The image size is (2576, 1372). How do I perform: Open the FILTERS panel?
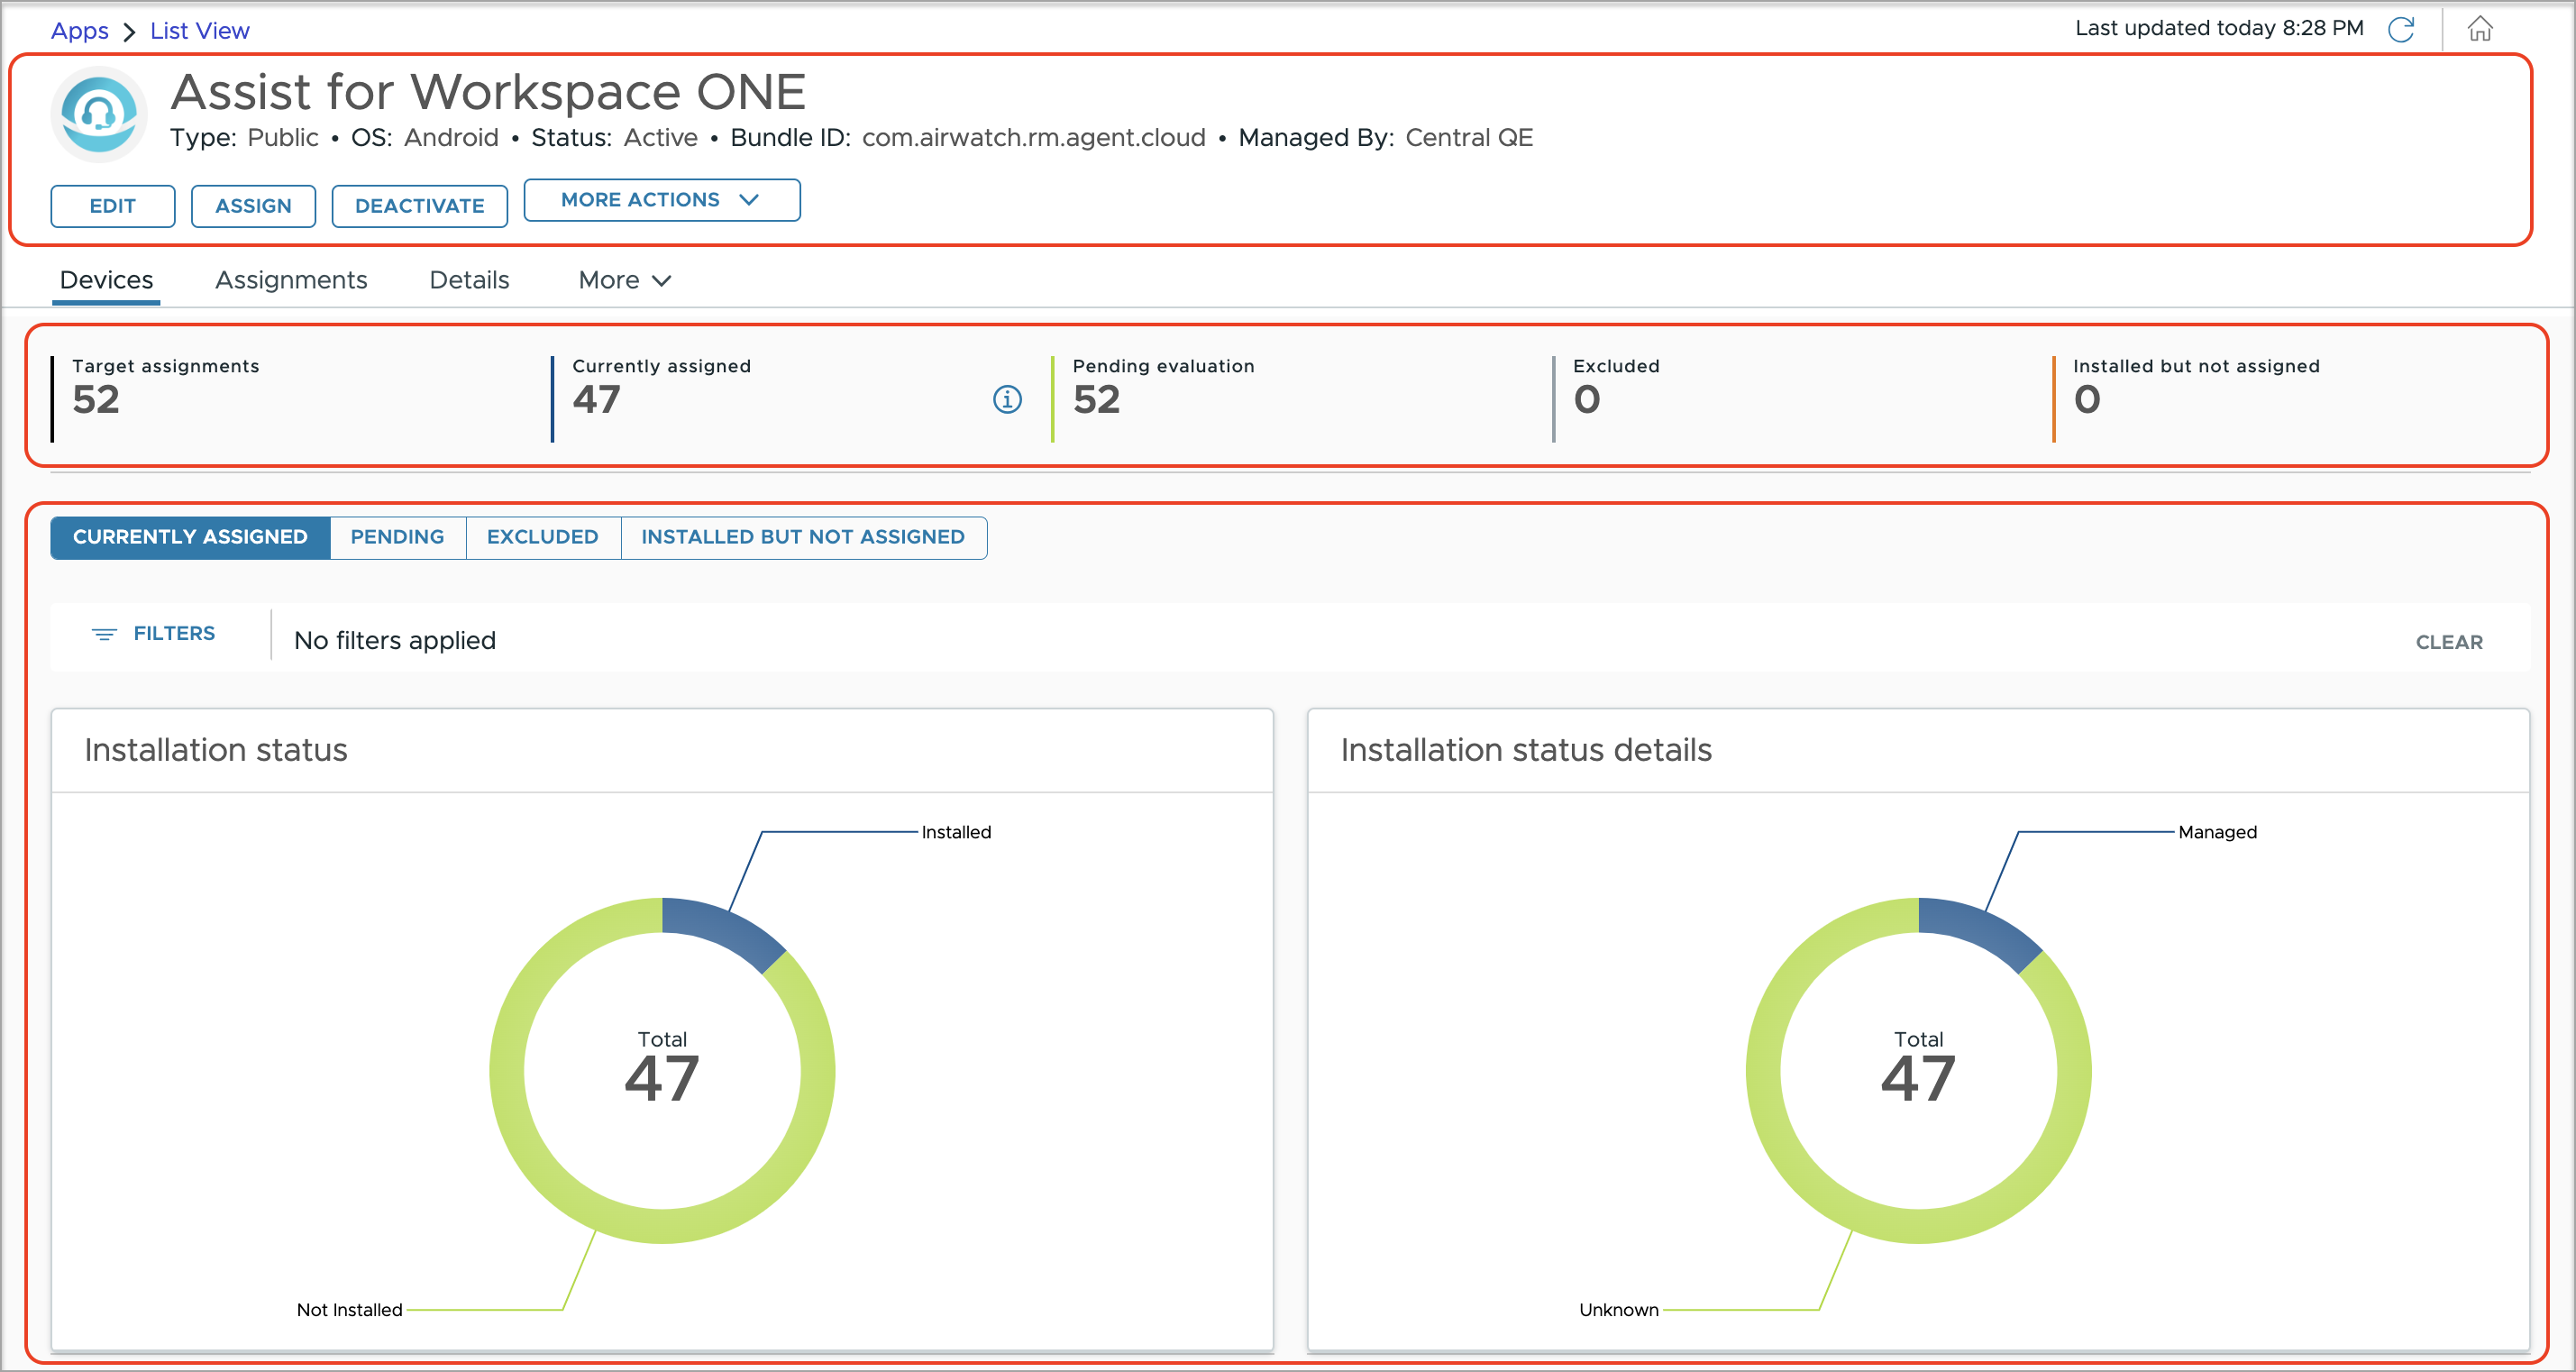[x=154, y=634]
